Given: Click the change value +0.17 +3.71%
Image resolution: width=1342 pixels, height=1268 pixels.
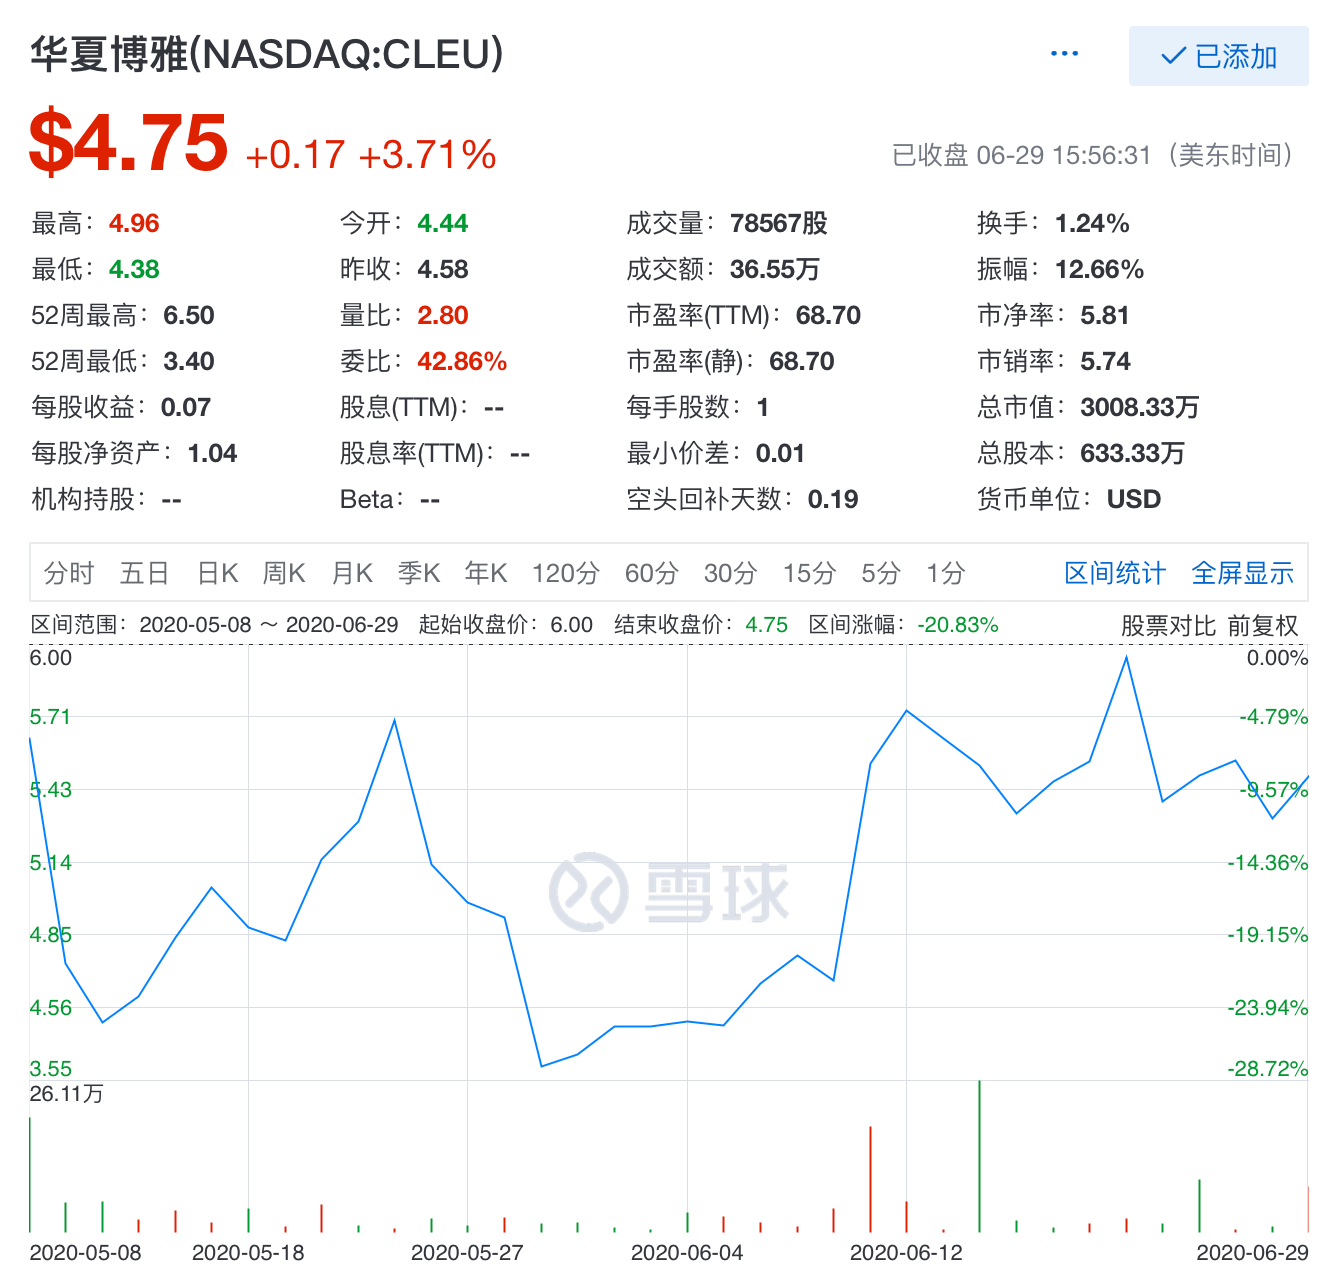Looking at the screenshot, I should click(371, 155).
